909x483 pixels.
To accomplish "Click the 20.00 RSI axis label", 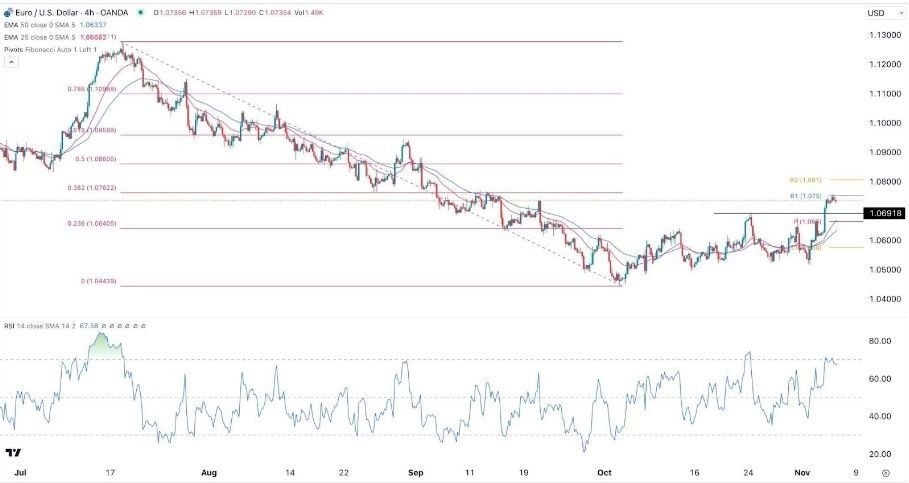I will pos(880,454).
